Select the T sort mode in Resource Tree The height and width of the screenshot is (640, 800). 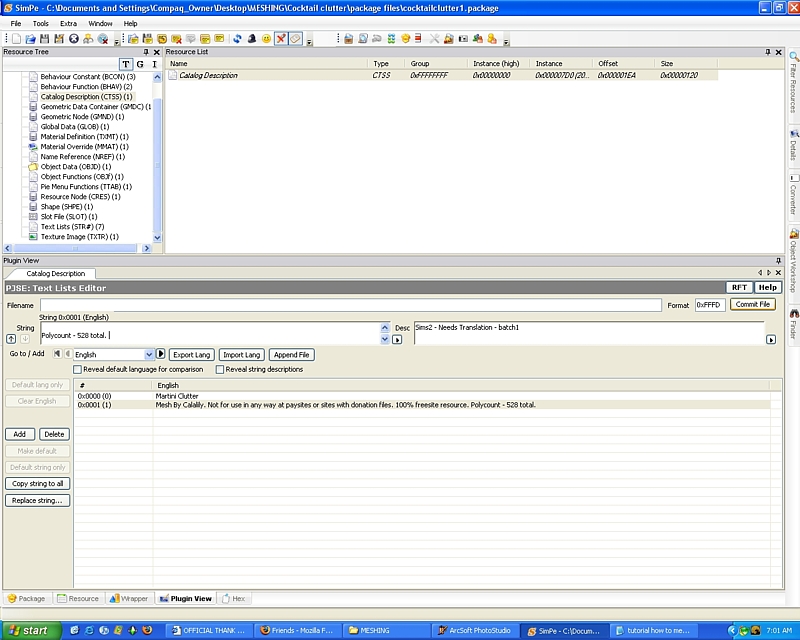[x=126, y=64]
